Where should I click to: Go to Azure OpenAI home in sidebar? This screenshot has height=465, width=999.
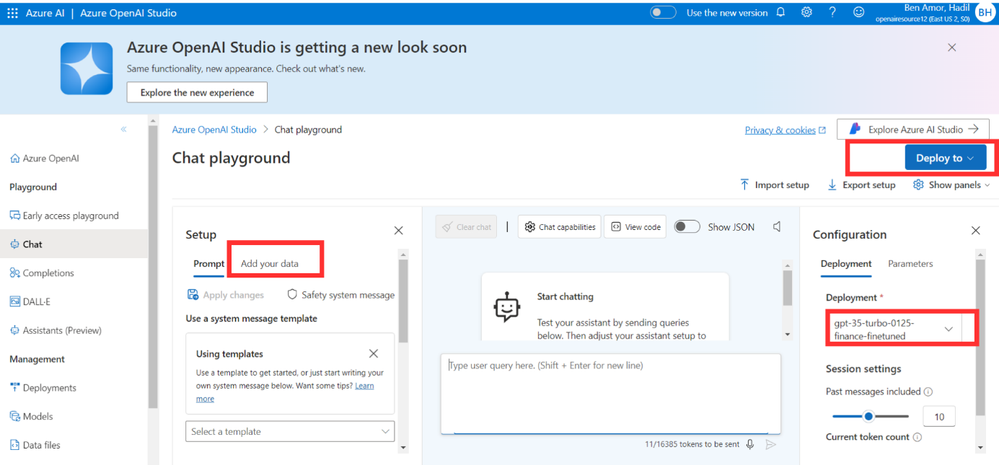click(45, 159)
